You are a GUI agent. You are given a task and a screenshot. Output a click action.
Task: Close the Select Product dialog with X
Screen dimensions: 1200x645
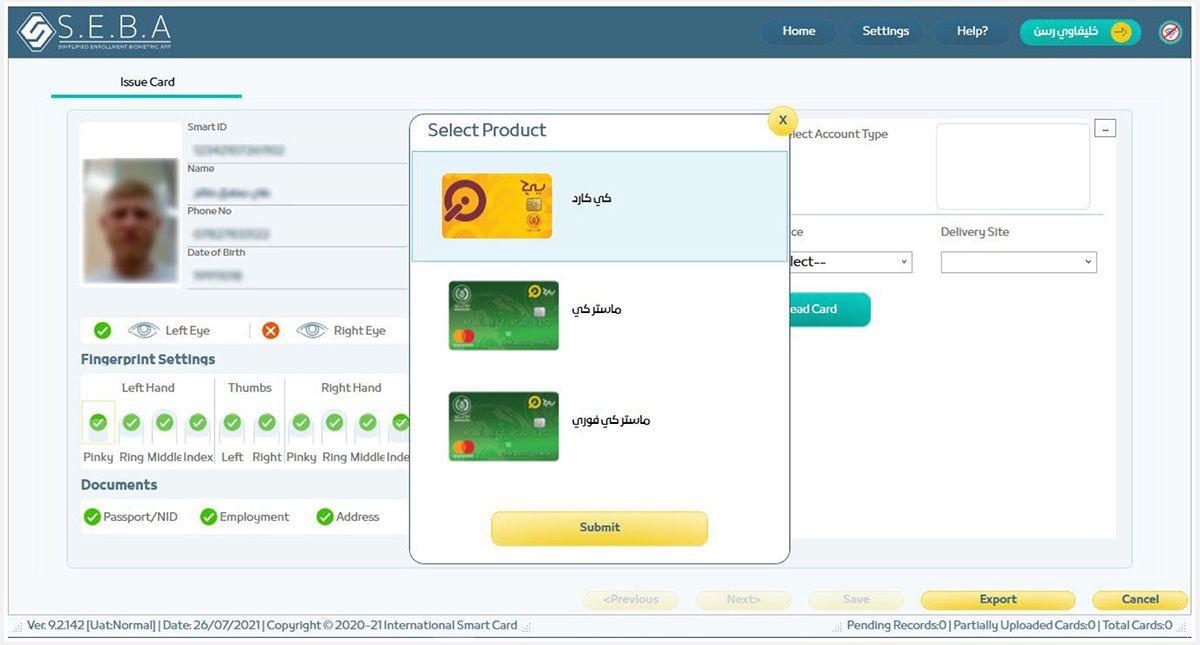point(783,120)
